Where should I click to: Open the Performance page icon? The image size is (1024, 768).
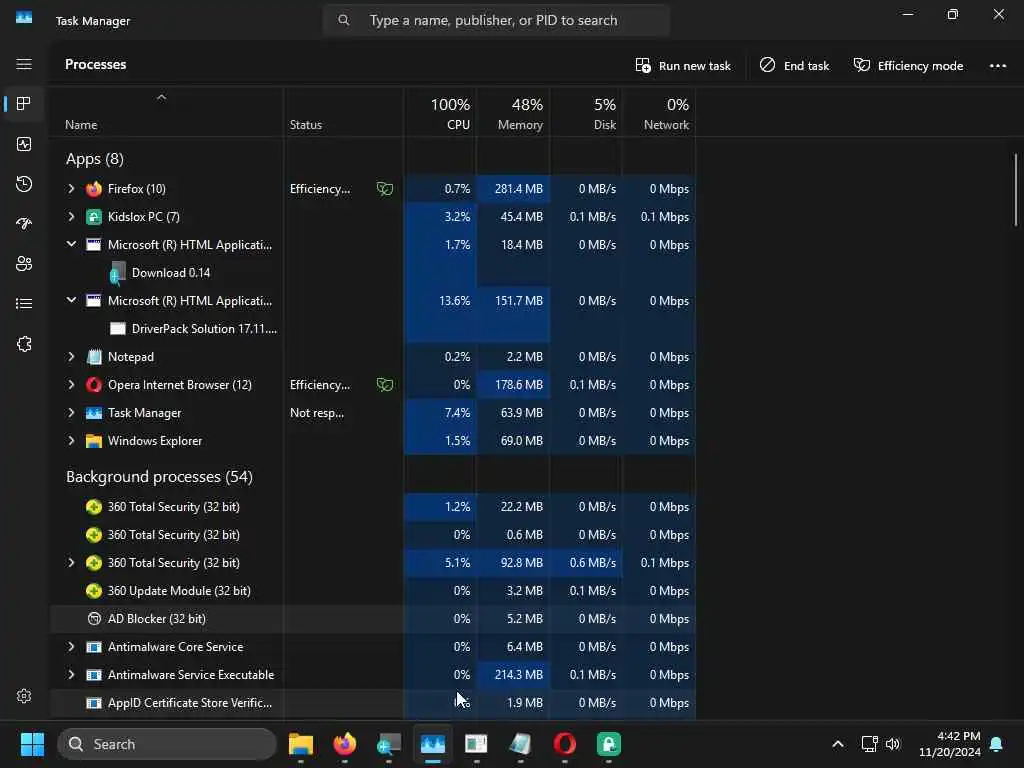click(x=24, y=144)
